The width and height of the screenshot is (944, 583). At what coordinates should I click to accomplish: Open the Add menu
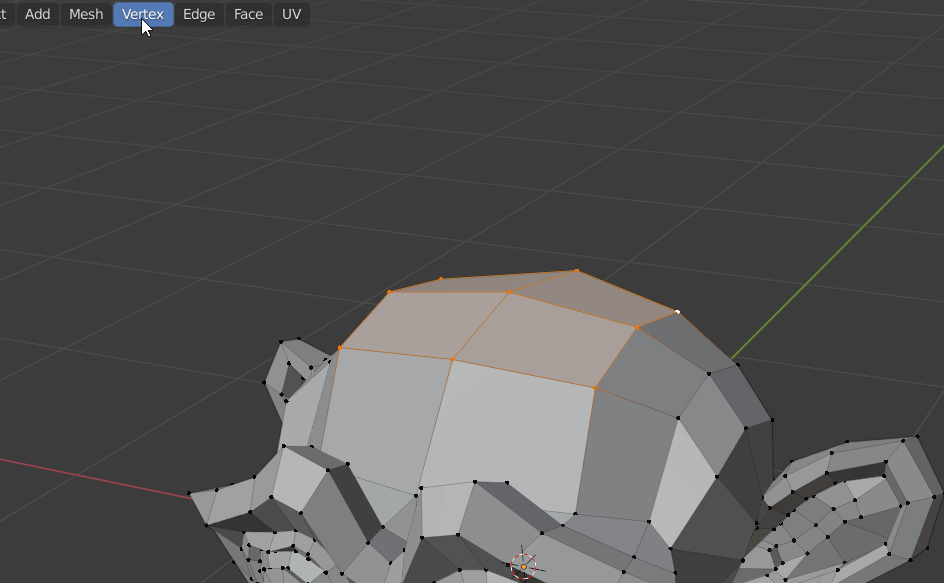click(x=37, y=14)
